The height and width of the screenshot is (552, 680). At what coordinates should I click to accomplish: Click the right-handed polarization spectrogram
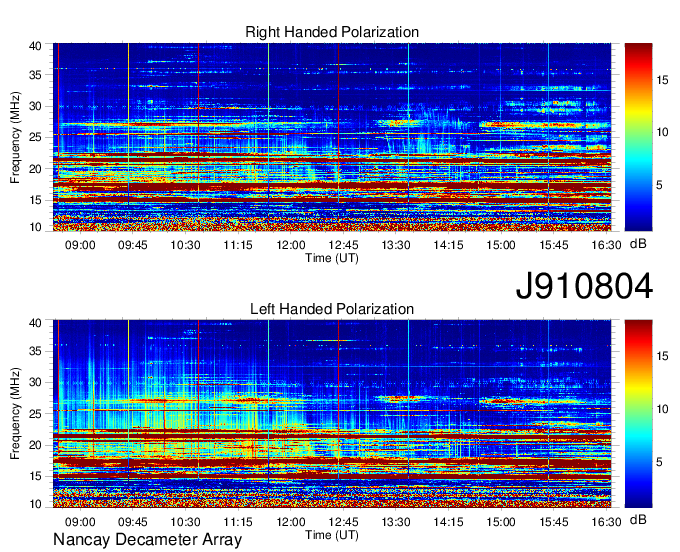click(332, 137)
